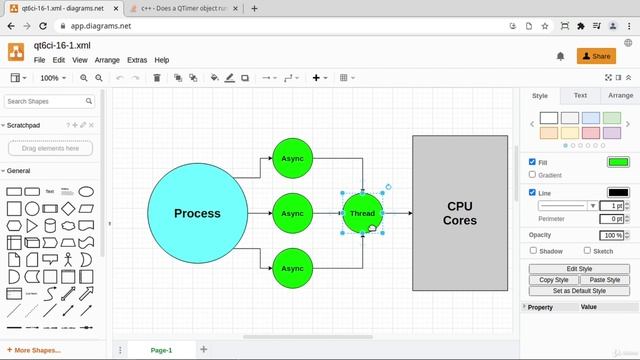Apply the light blue style swatch
The width and height of the screenshot is (640, 360).
point(591,118)
